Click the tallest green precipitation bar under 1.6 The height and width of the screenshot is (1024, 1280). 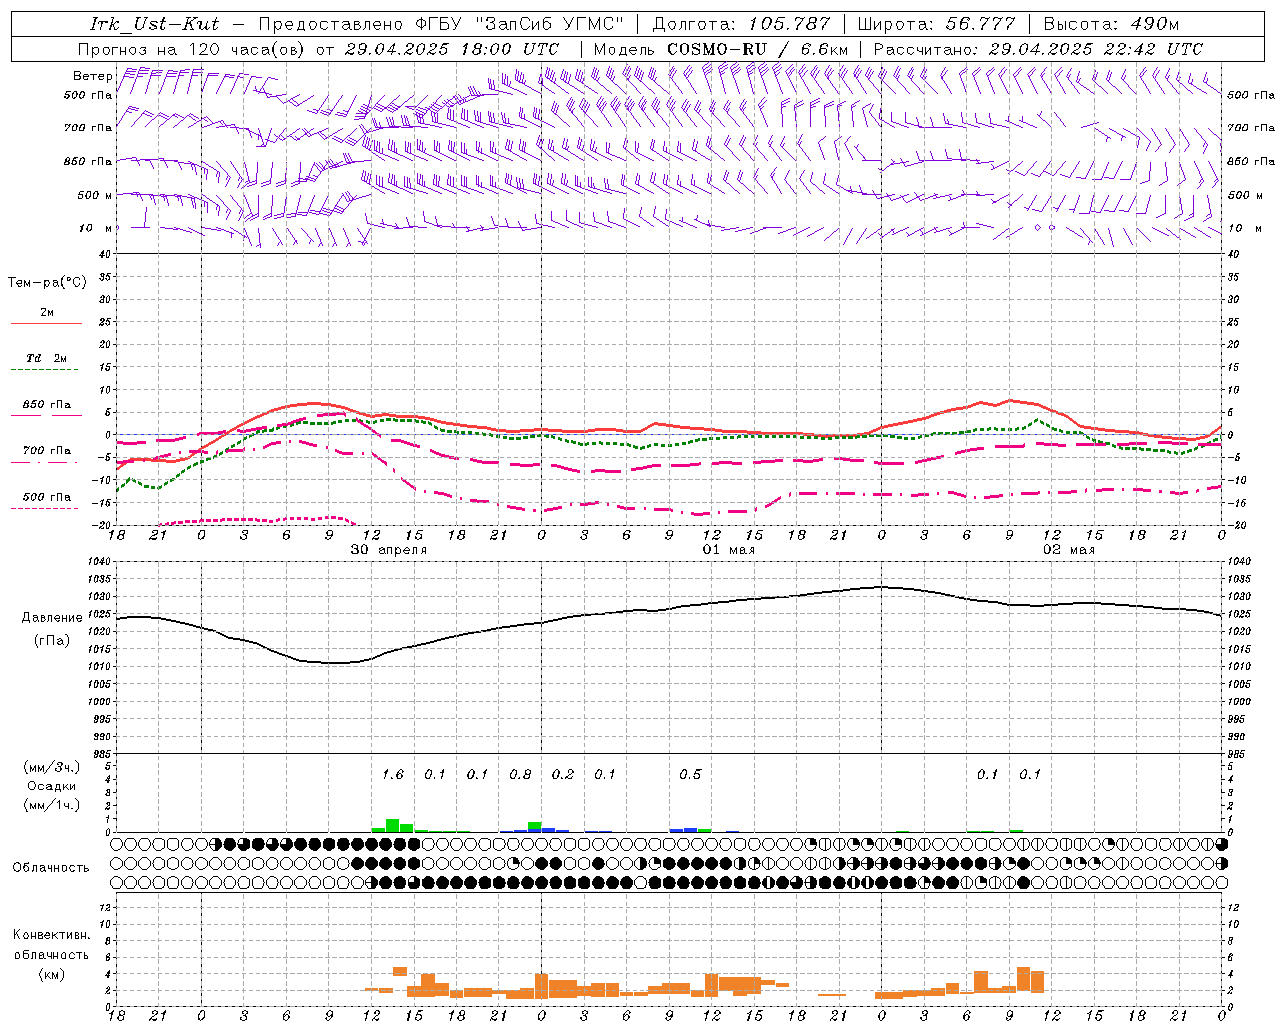tap(393, 826)
